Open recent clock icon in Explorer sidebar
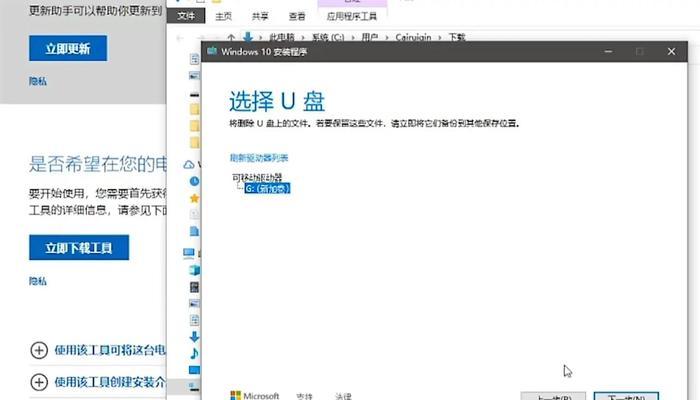 194,181
